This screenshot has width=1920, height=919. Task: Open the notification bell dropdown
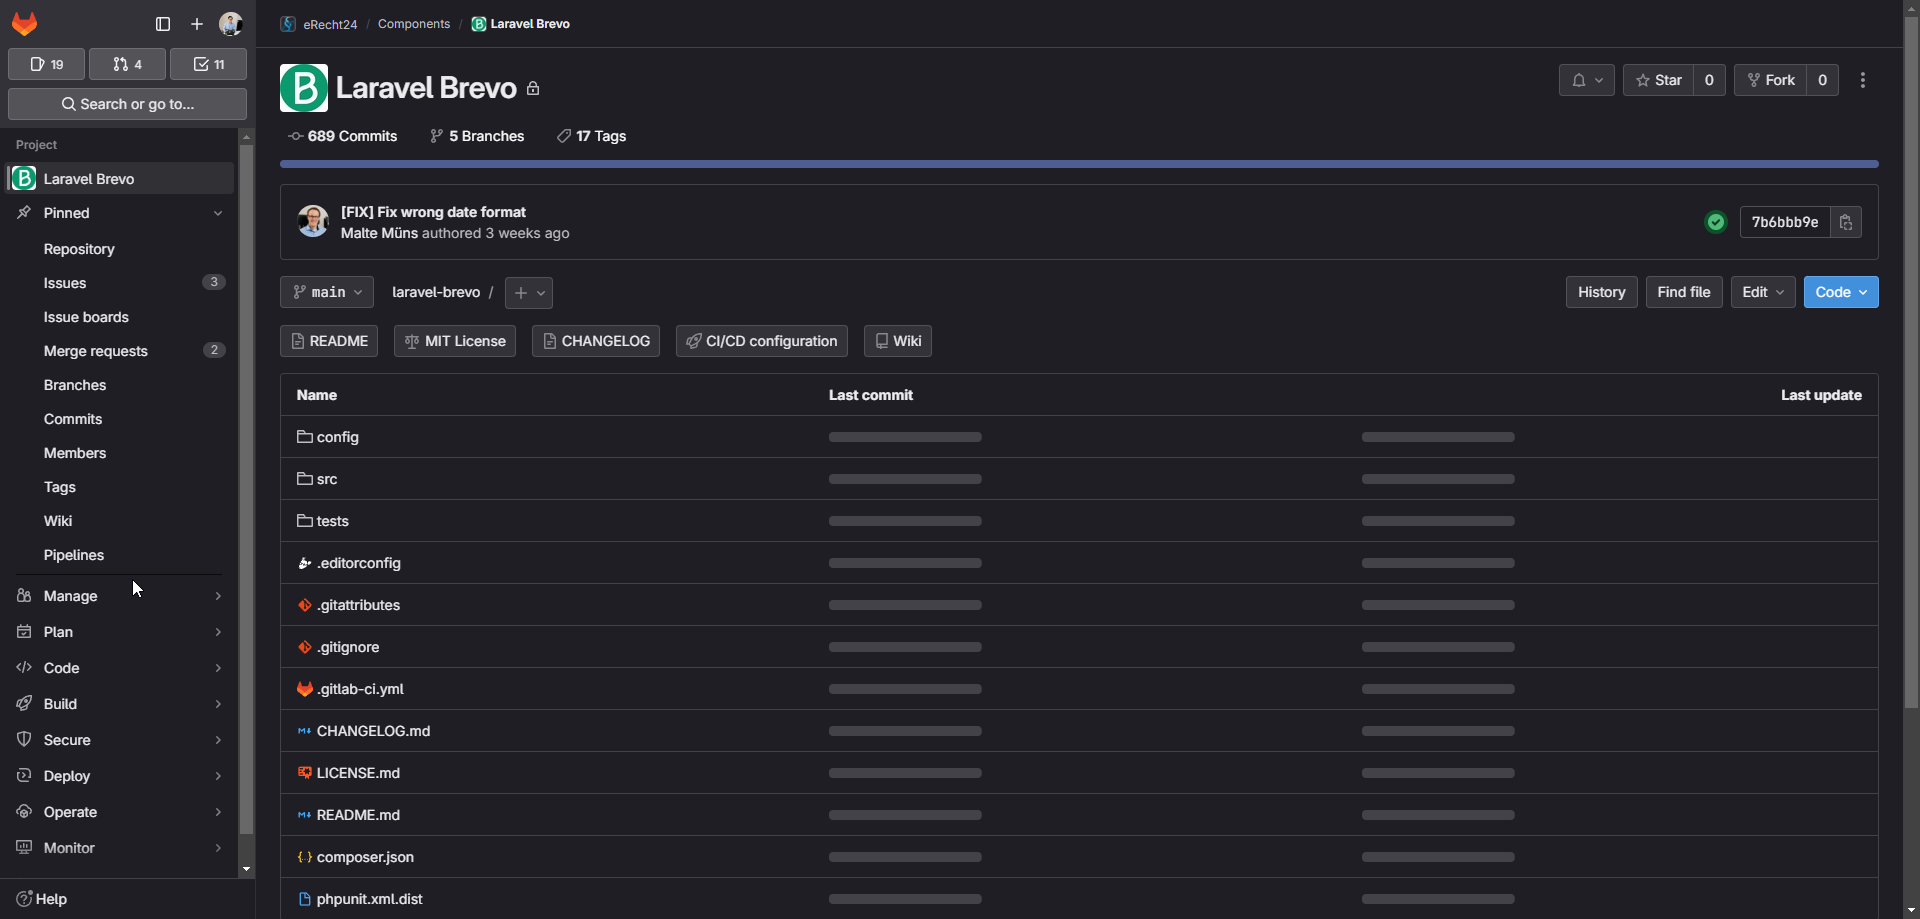(1586, 80)
